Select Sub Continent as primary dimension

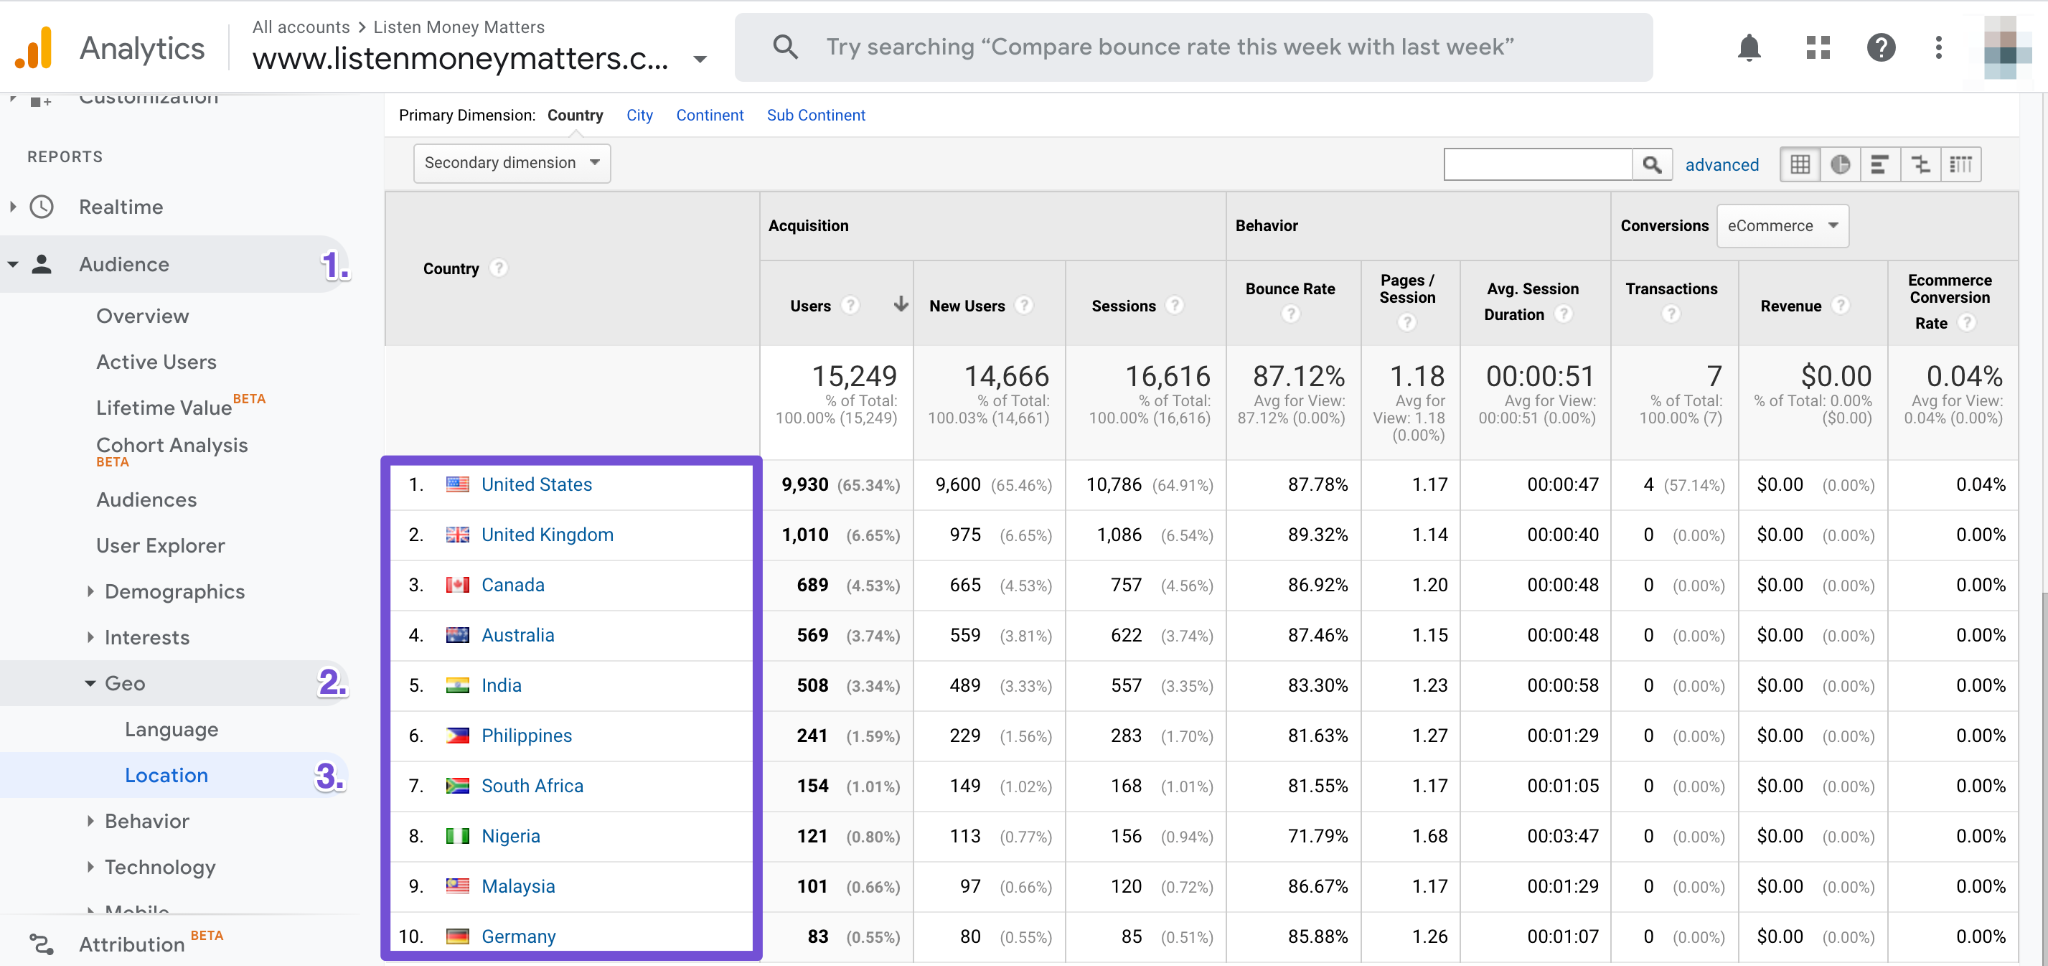pyautogui.click(x=816, y=115)
